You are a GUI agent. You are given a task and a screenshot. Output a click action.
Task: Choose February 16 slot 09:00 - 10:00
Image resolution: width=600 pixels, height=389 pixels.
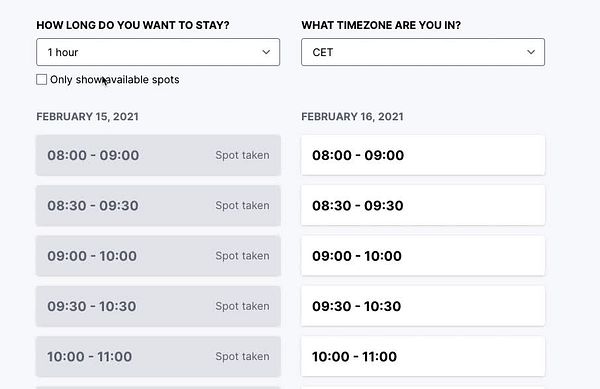[423, 256]
